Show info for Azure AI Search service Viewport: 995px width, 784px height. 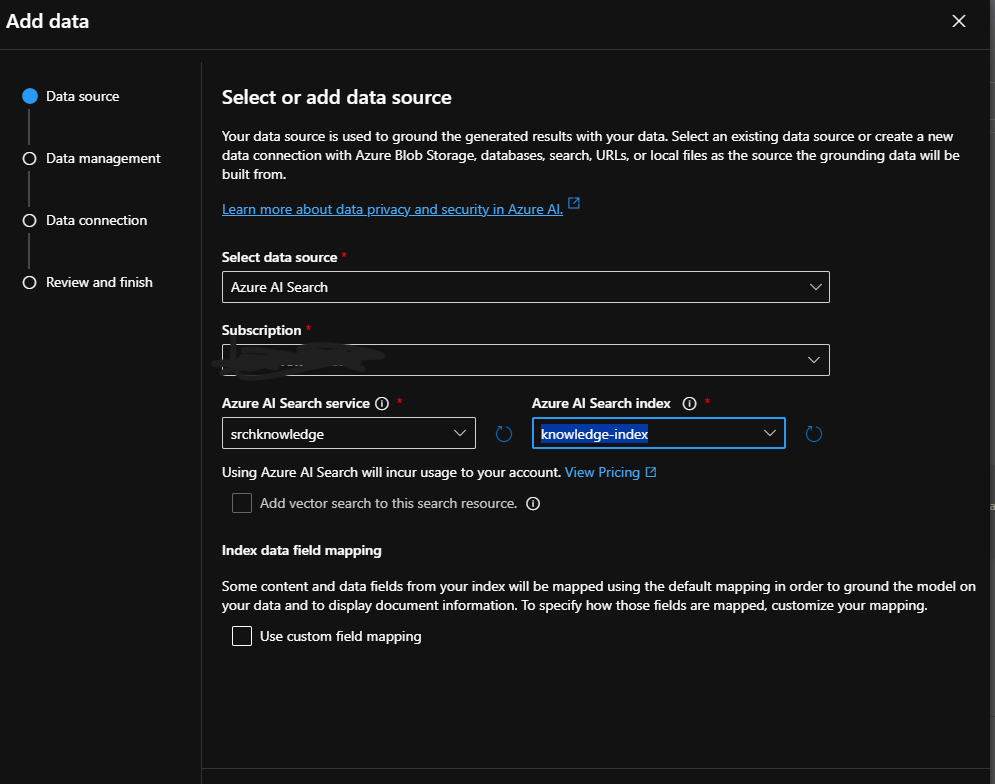click(x=382, y=403)
